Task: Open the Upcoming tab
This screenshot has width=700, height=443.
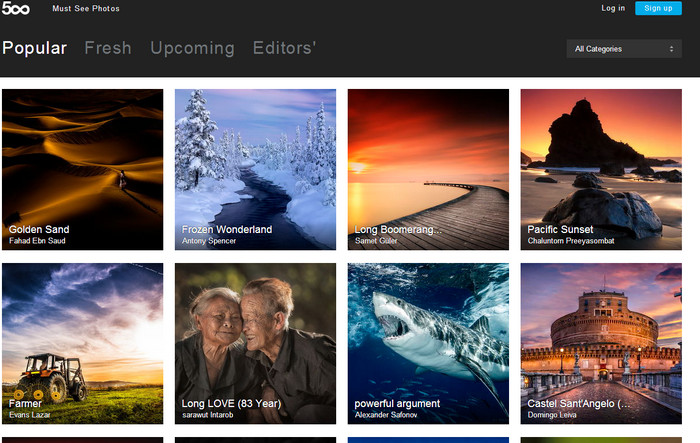Action: [x=192, y=48]
